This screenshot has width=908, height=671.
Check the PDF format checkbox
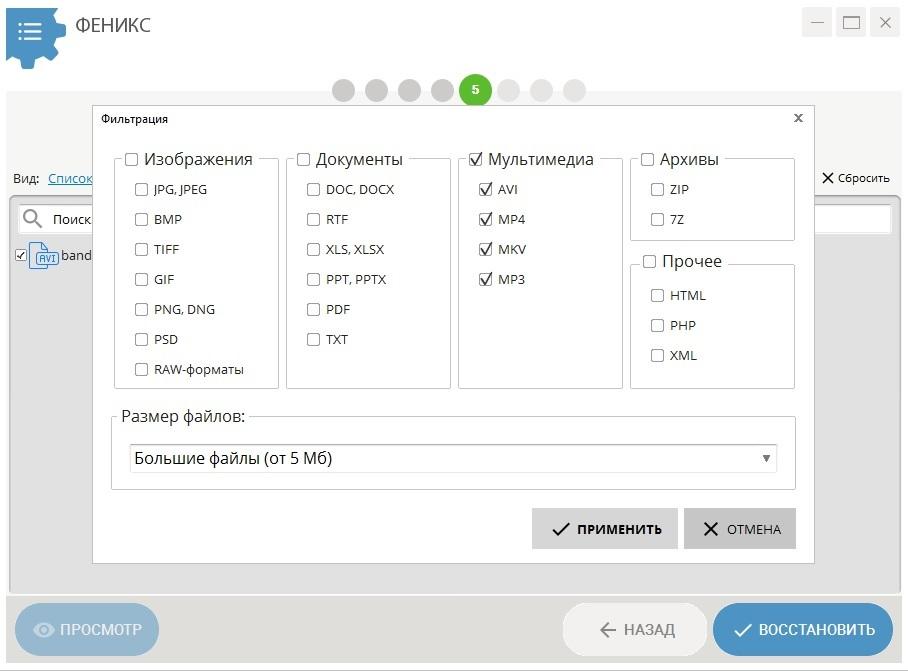pos(314,309)
